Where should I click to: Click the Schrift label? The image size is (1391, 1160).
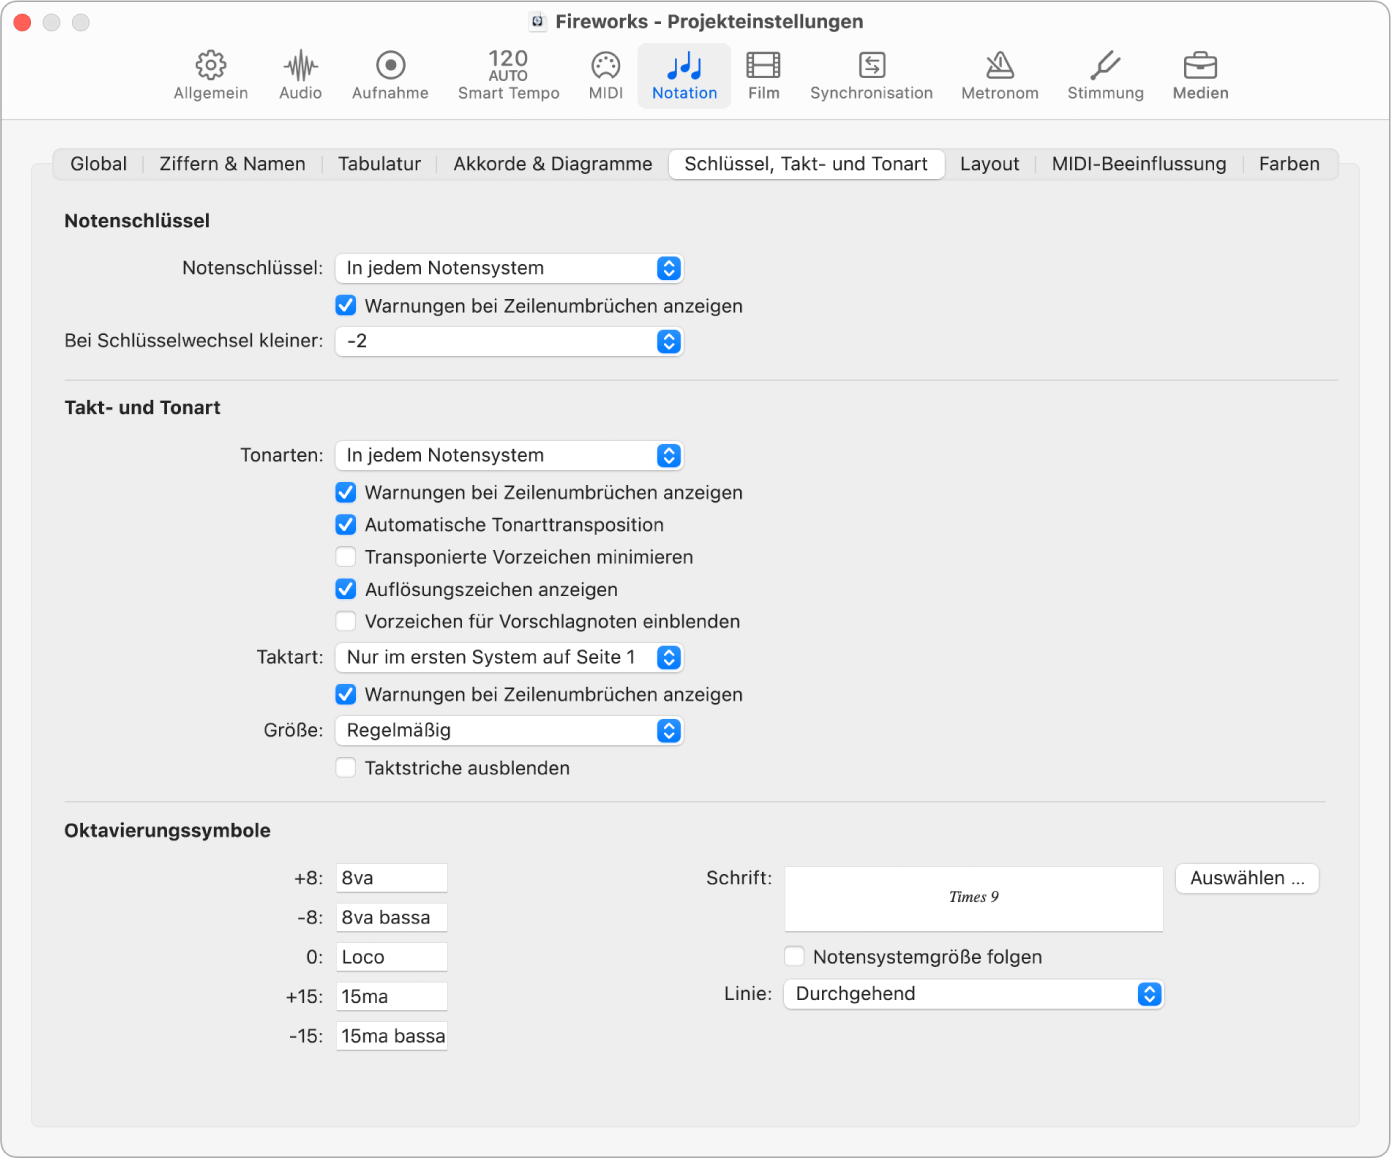click(739, 878)
